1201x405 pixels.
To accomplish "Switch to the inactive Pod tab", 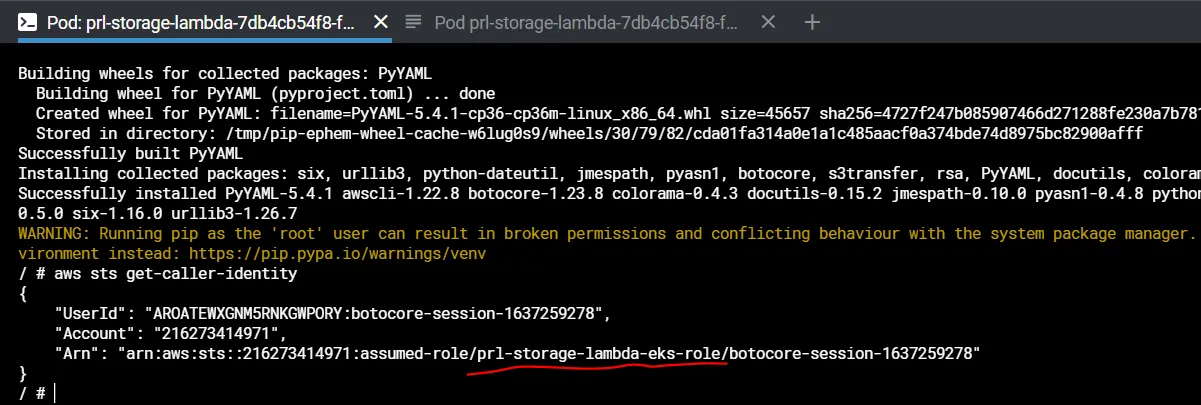I will 584,22.
